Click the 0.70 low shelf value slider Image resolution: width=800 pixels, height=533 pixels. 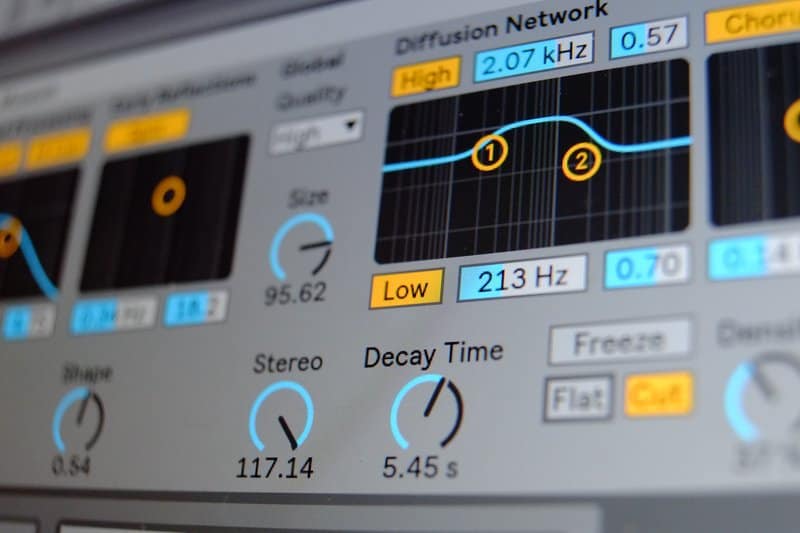(x=646, y=267)
